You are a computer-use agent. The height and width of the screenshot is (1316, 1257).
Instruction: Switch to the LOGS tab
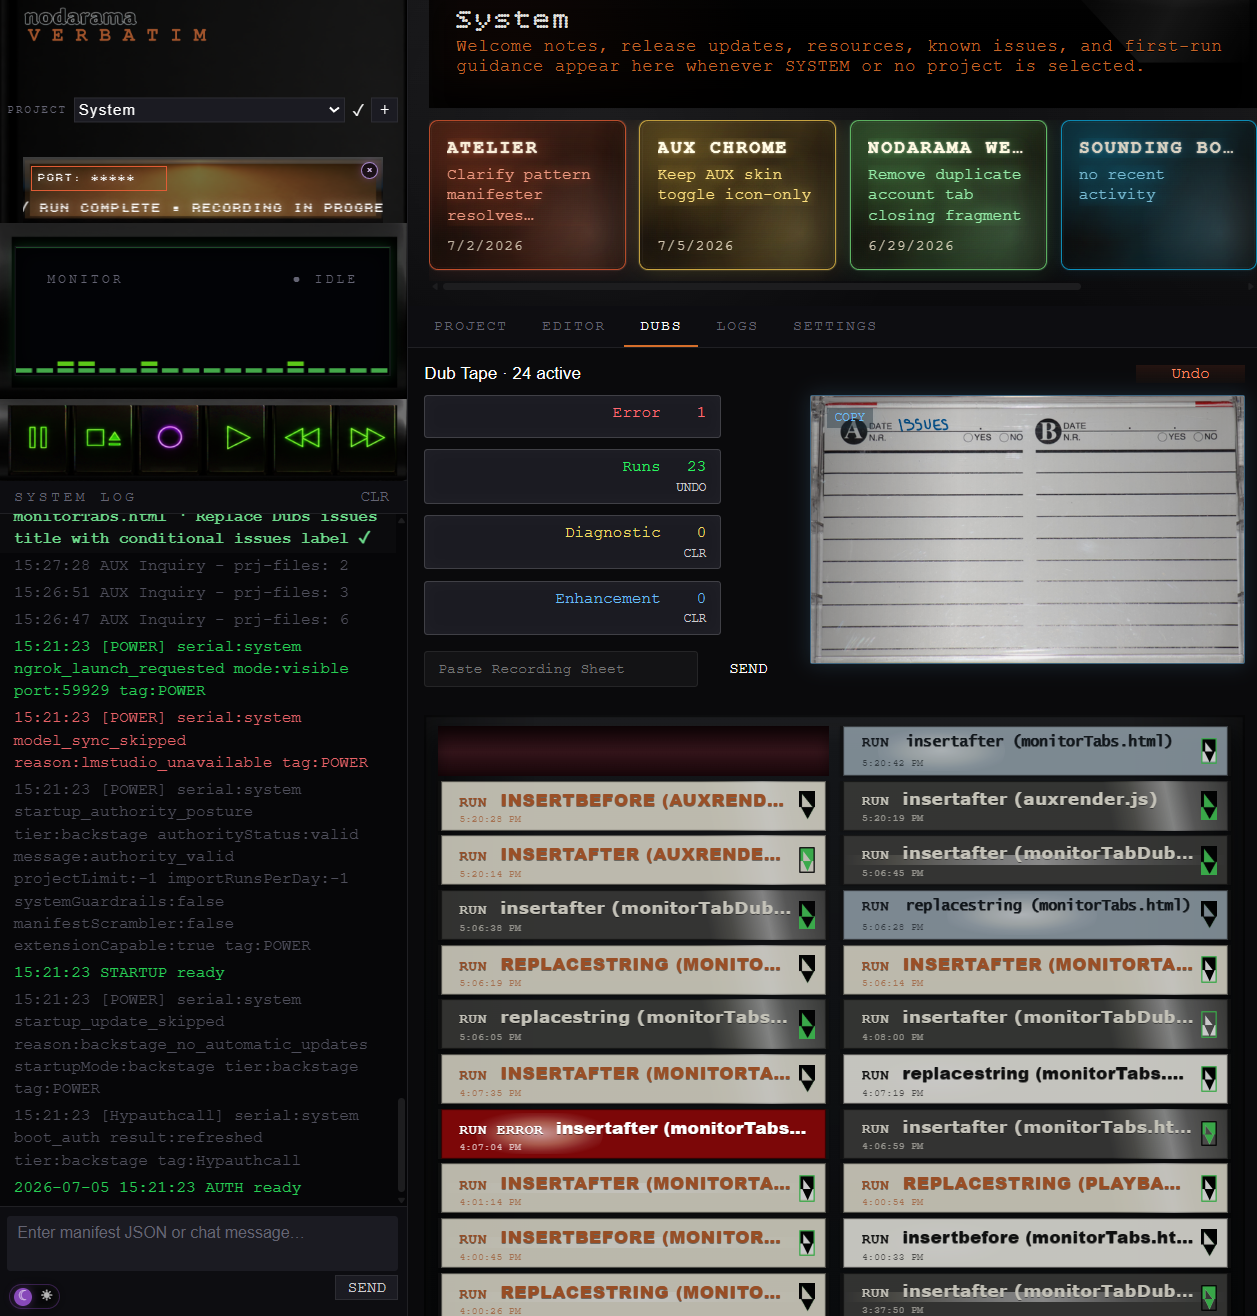[737, 326]
